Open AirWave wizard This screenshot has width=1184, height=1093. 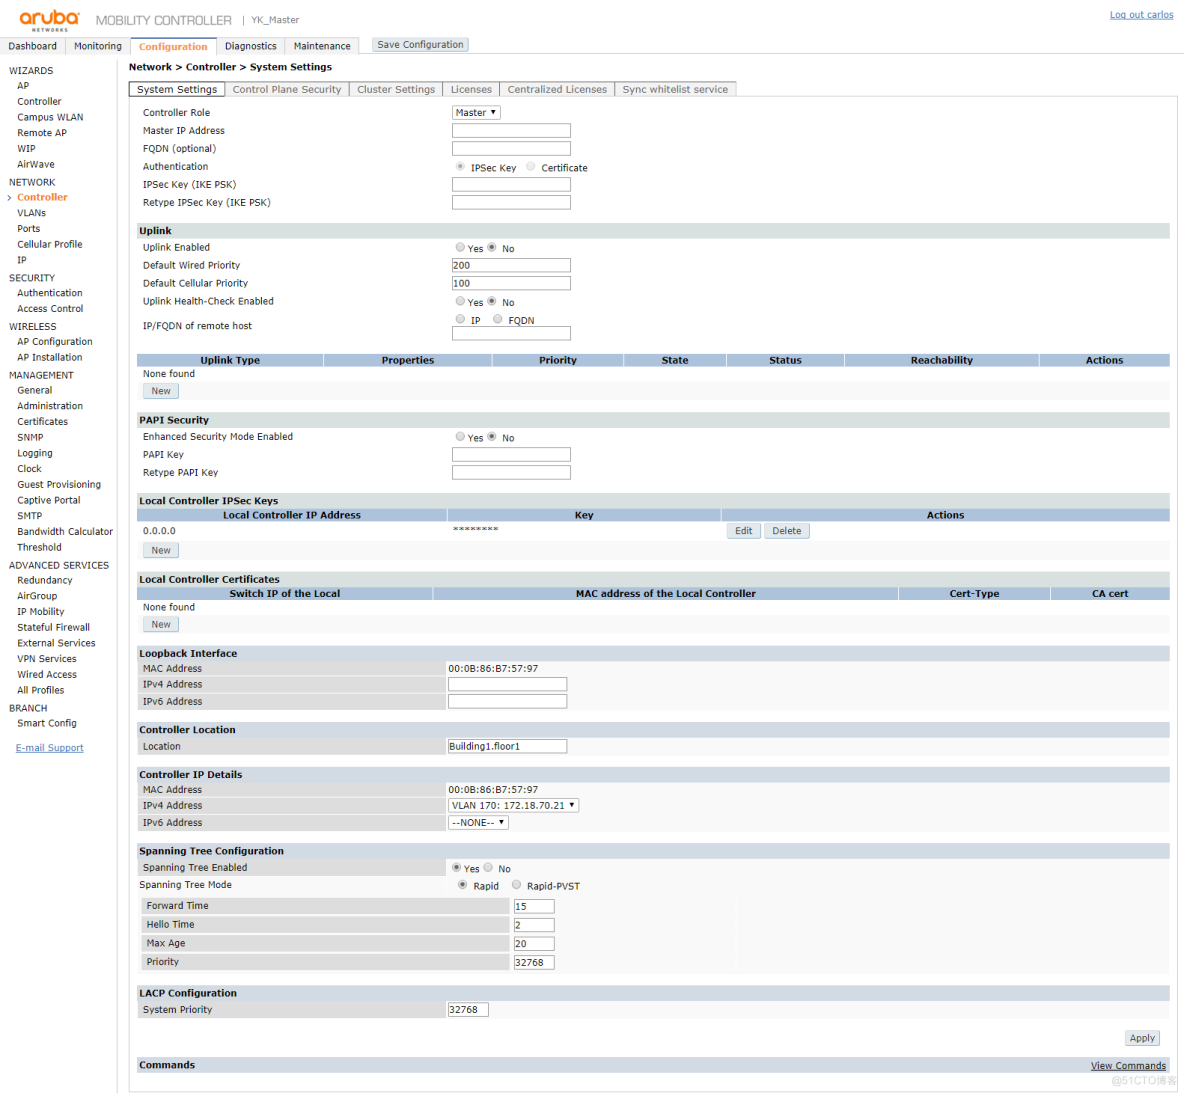pyautogui.click(x=36, y=165)
